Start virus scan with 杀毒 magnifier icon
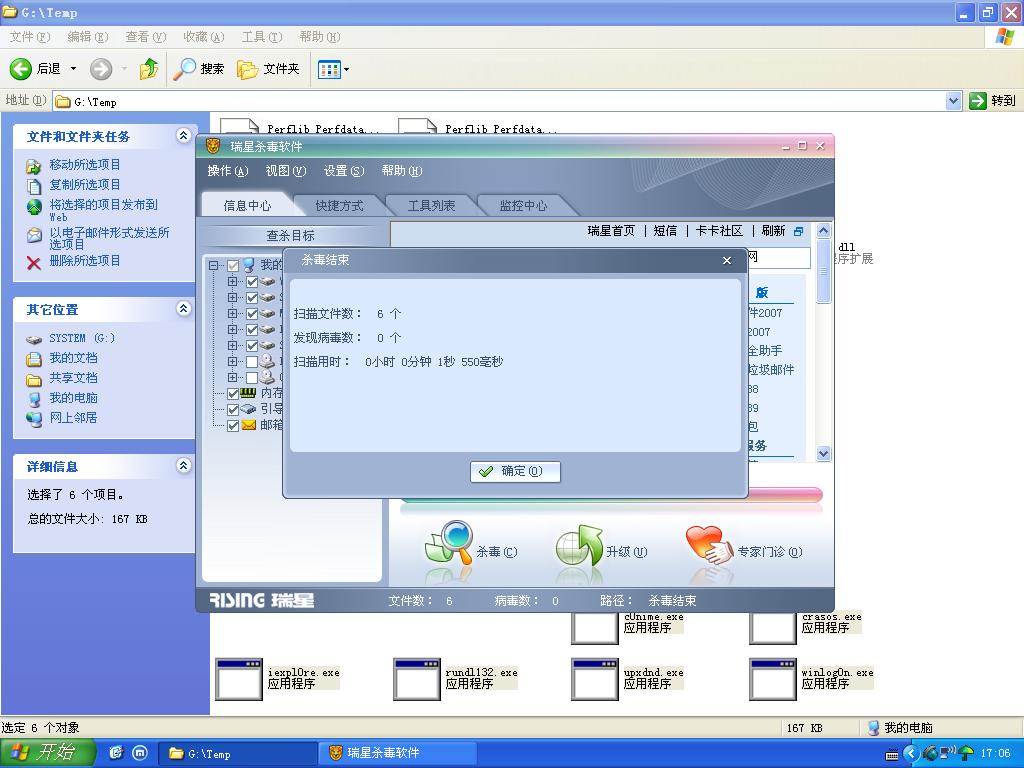 pyautogui.click(x=449, y=543)
